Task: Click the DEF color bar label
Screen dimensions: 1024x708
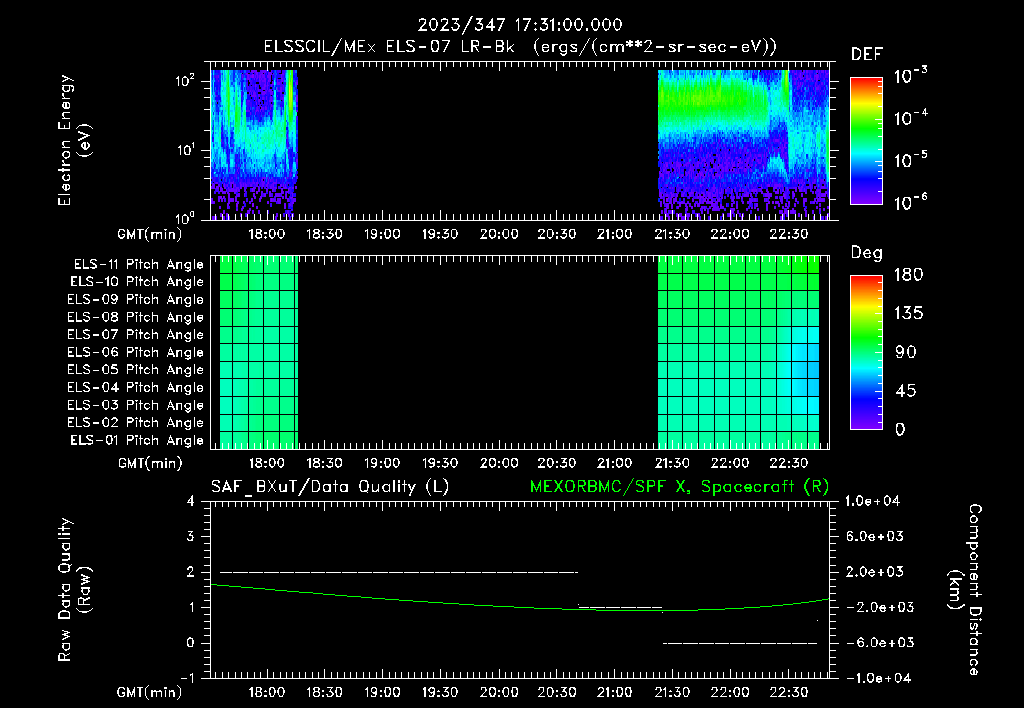Action: pos(867,54)
